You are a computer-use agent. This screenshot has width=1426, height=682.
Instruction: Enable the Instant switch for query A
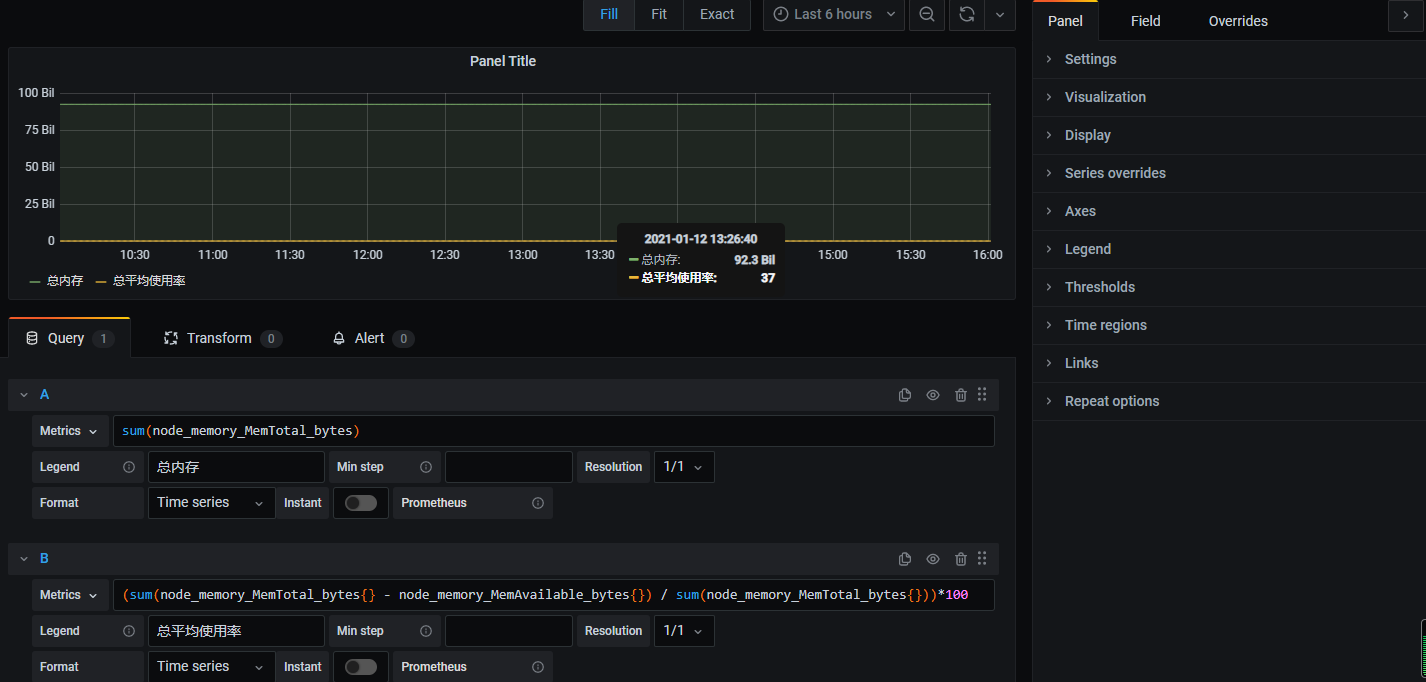[360, 503]
